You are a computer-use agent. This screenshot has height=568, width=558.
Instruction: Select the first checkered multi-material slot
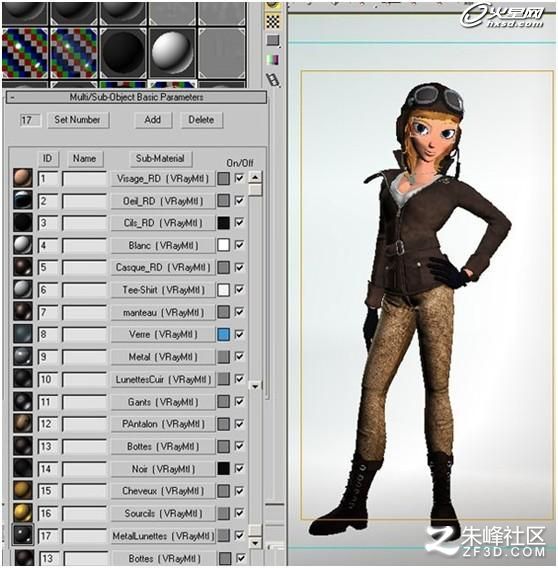[x=25, y=53]
